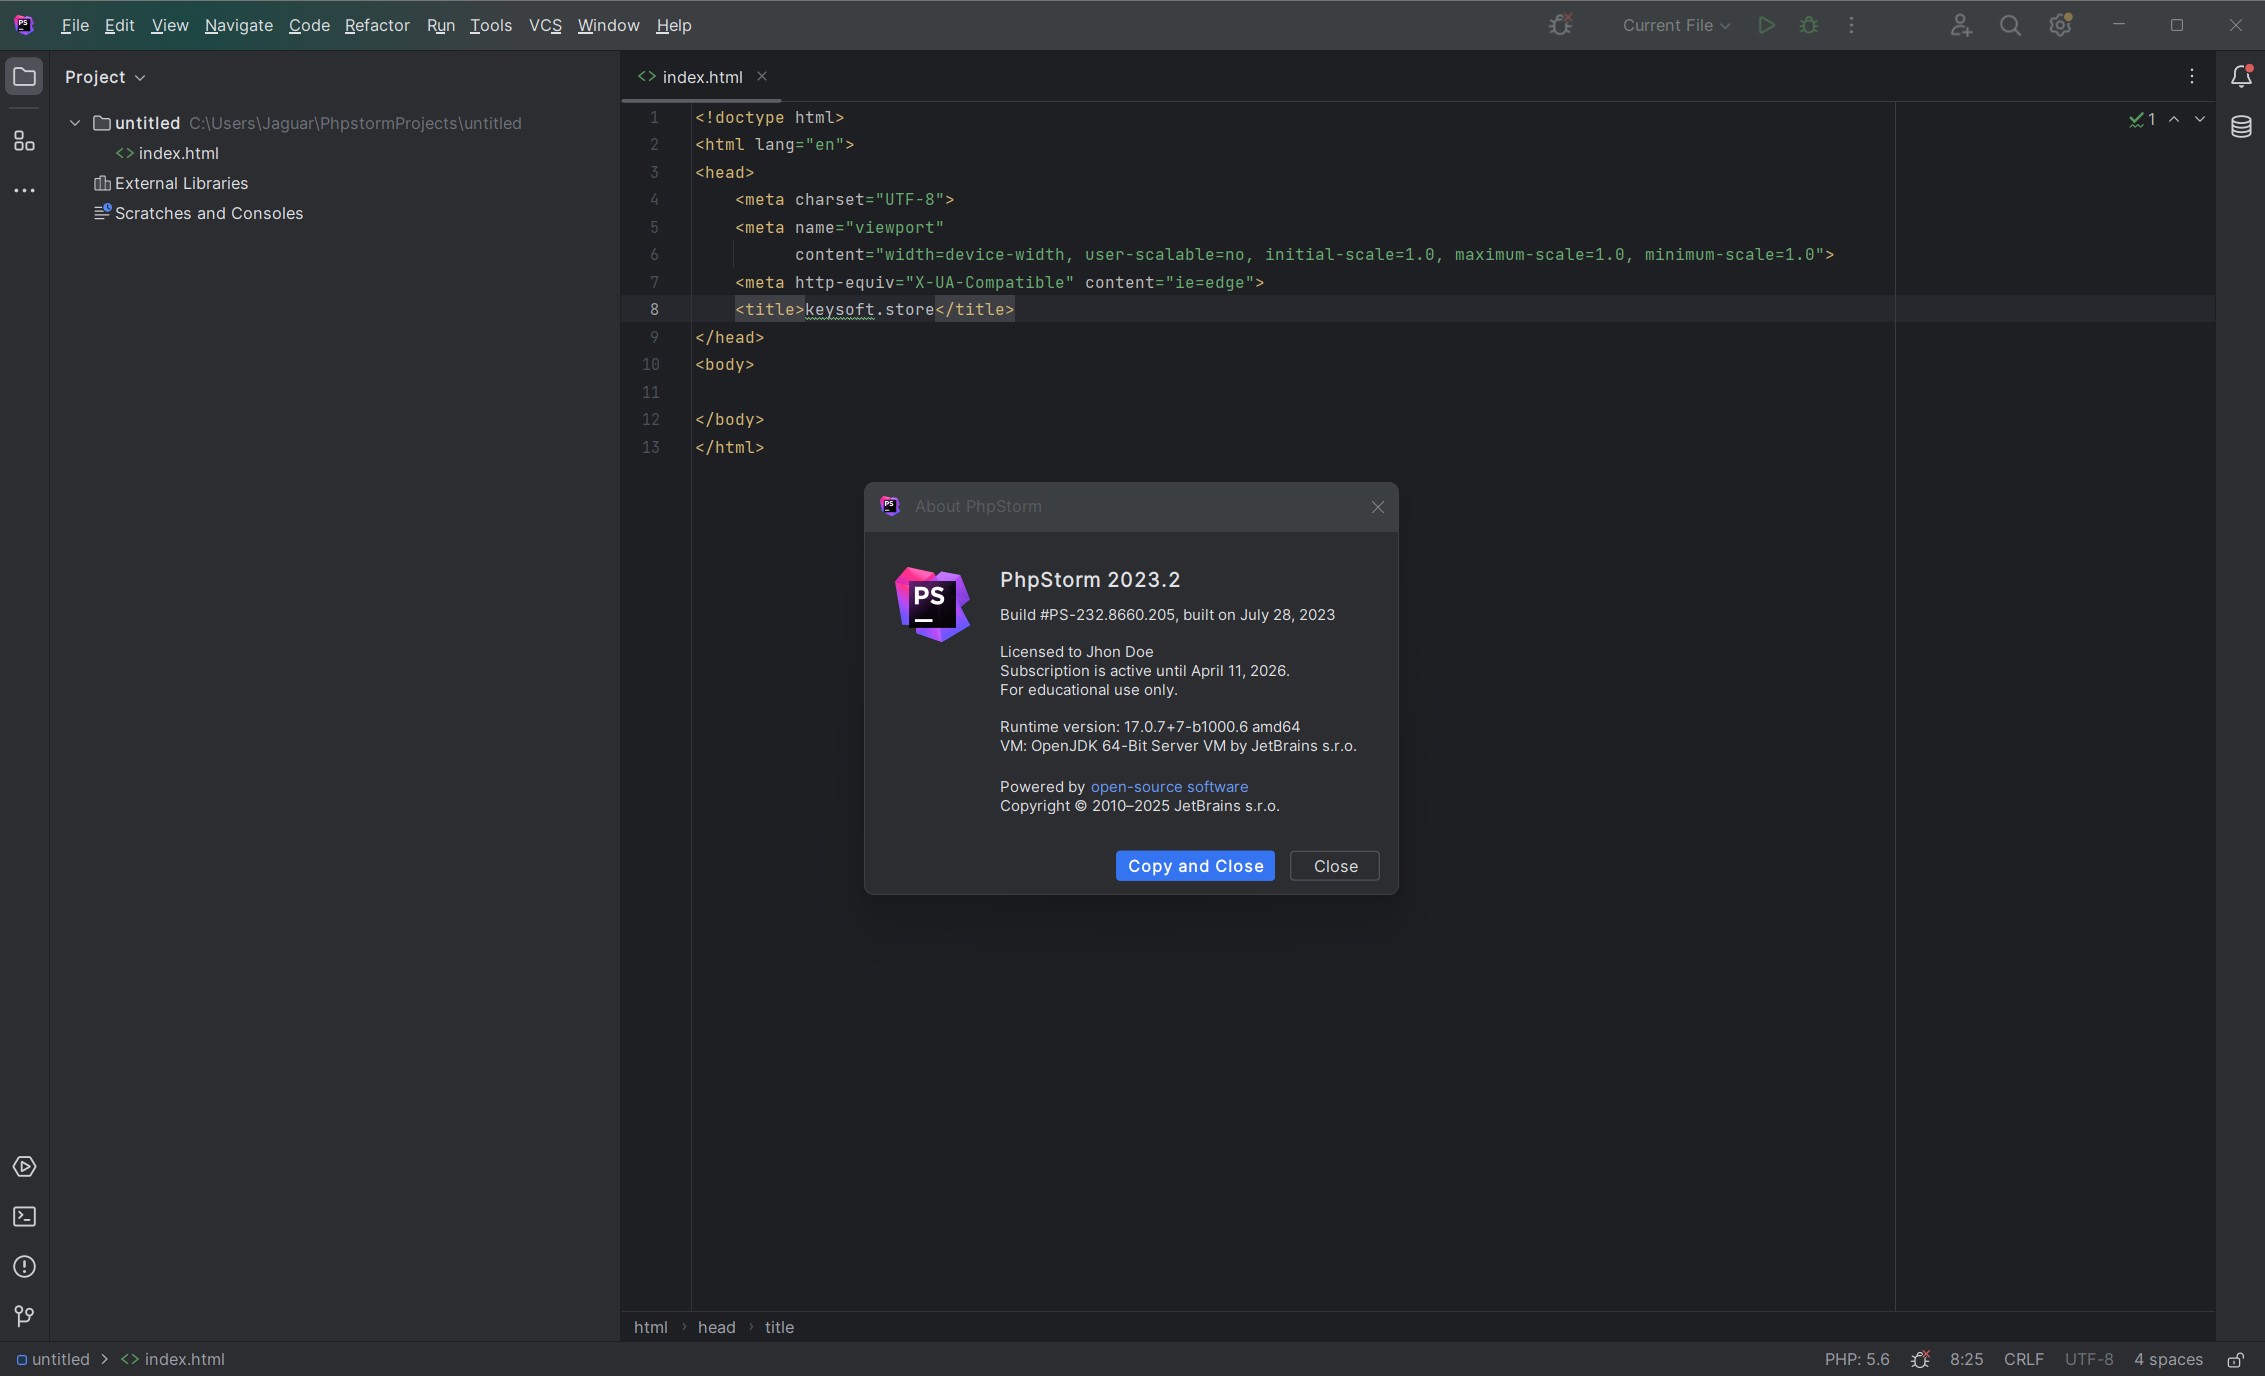Change CRLF line separator in status bar

[x=2024, y=1359]
